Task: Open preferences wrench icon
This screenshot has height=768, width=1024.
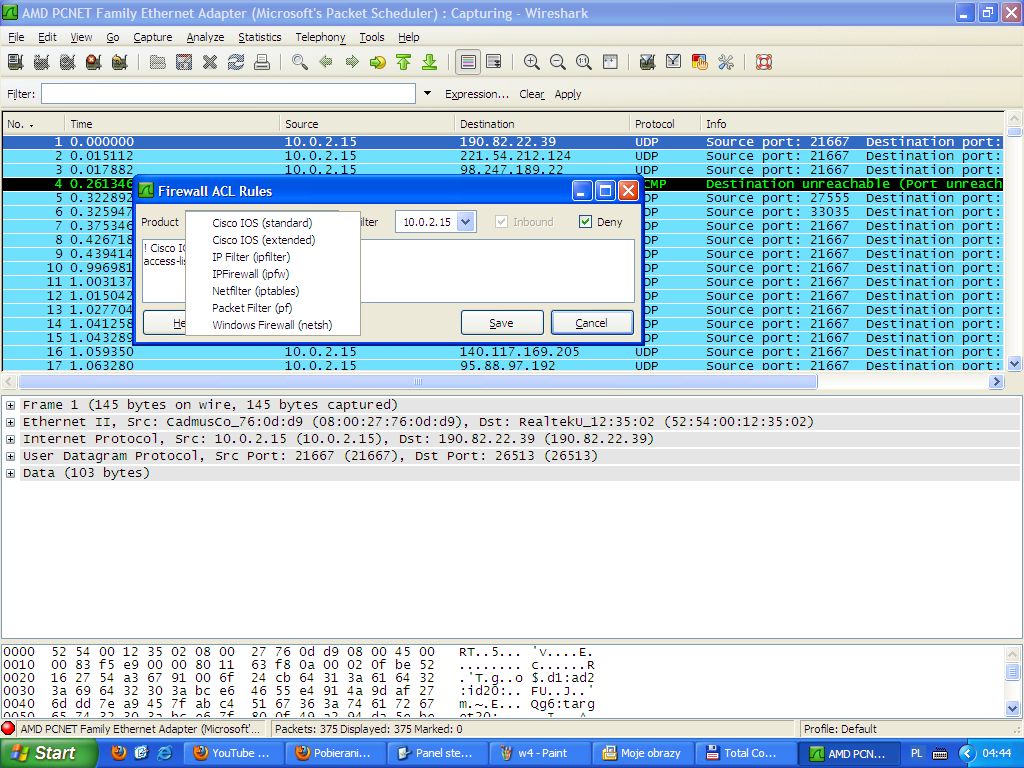Action: (x=726, y=62)
